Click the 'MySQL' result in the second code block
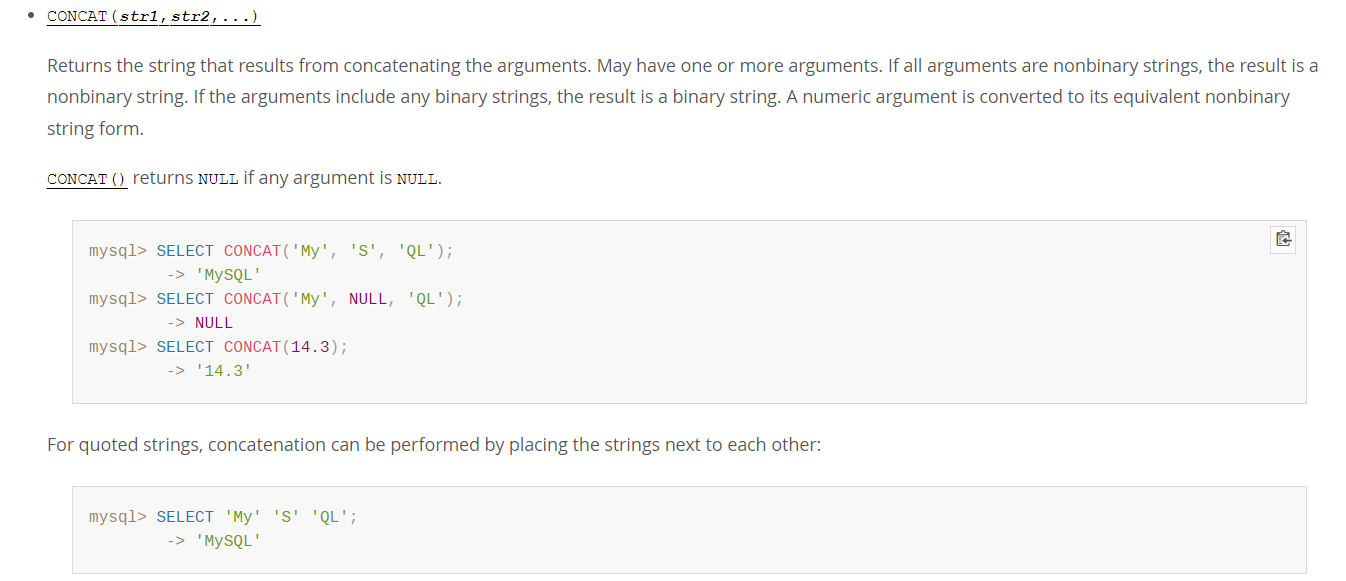Screen dimensions: 1346x581 [228, 541]
